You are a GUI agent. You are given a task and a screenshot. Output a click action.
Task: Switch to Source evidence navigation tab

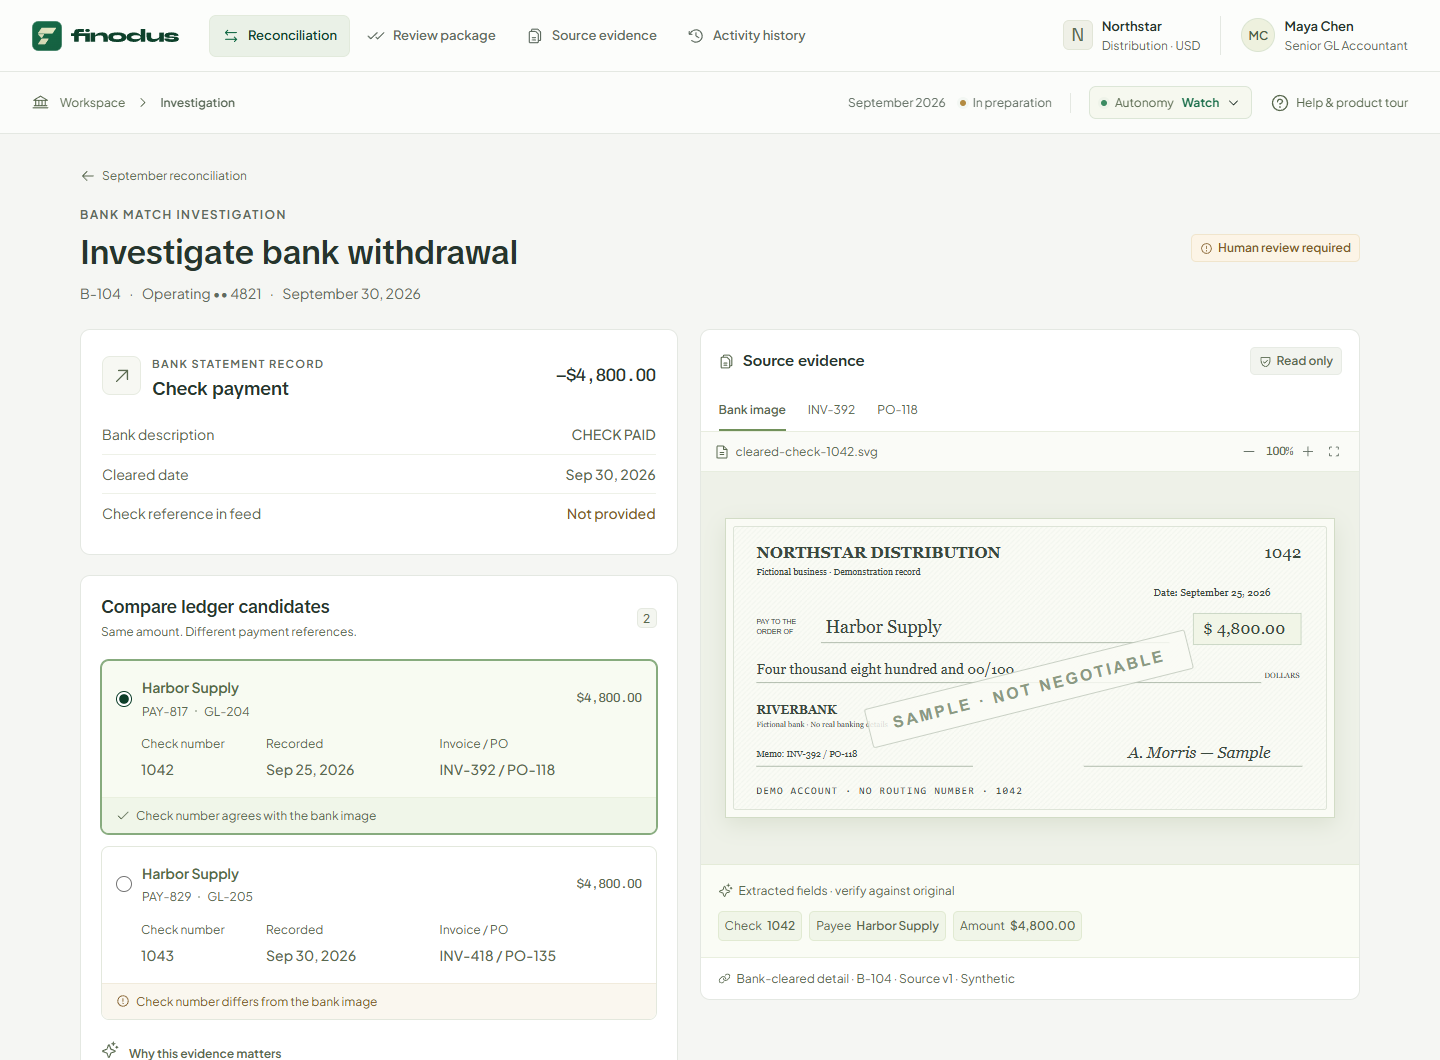tap(592, 36)
